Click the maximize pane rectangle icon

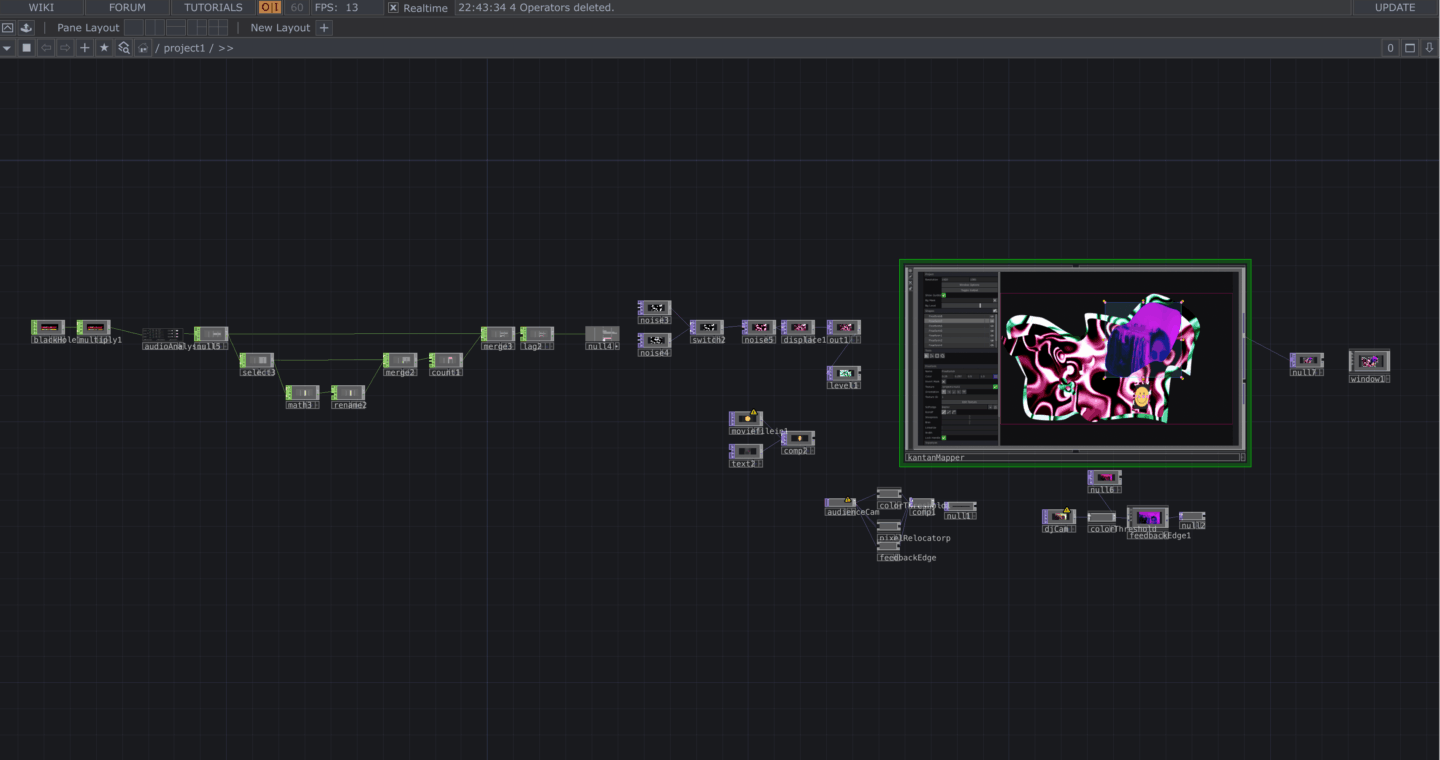[x=1410, y=48]
